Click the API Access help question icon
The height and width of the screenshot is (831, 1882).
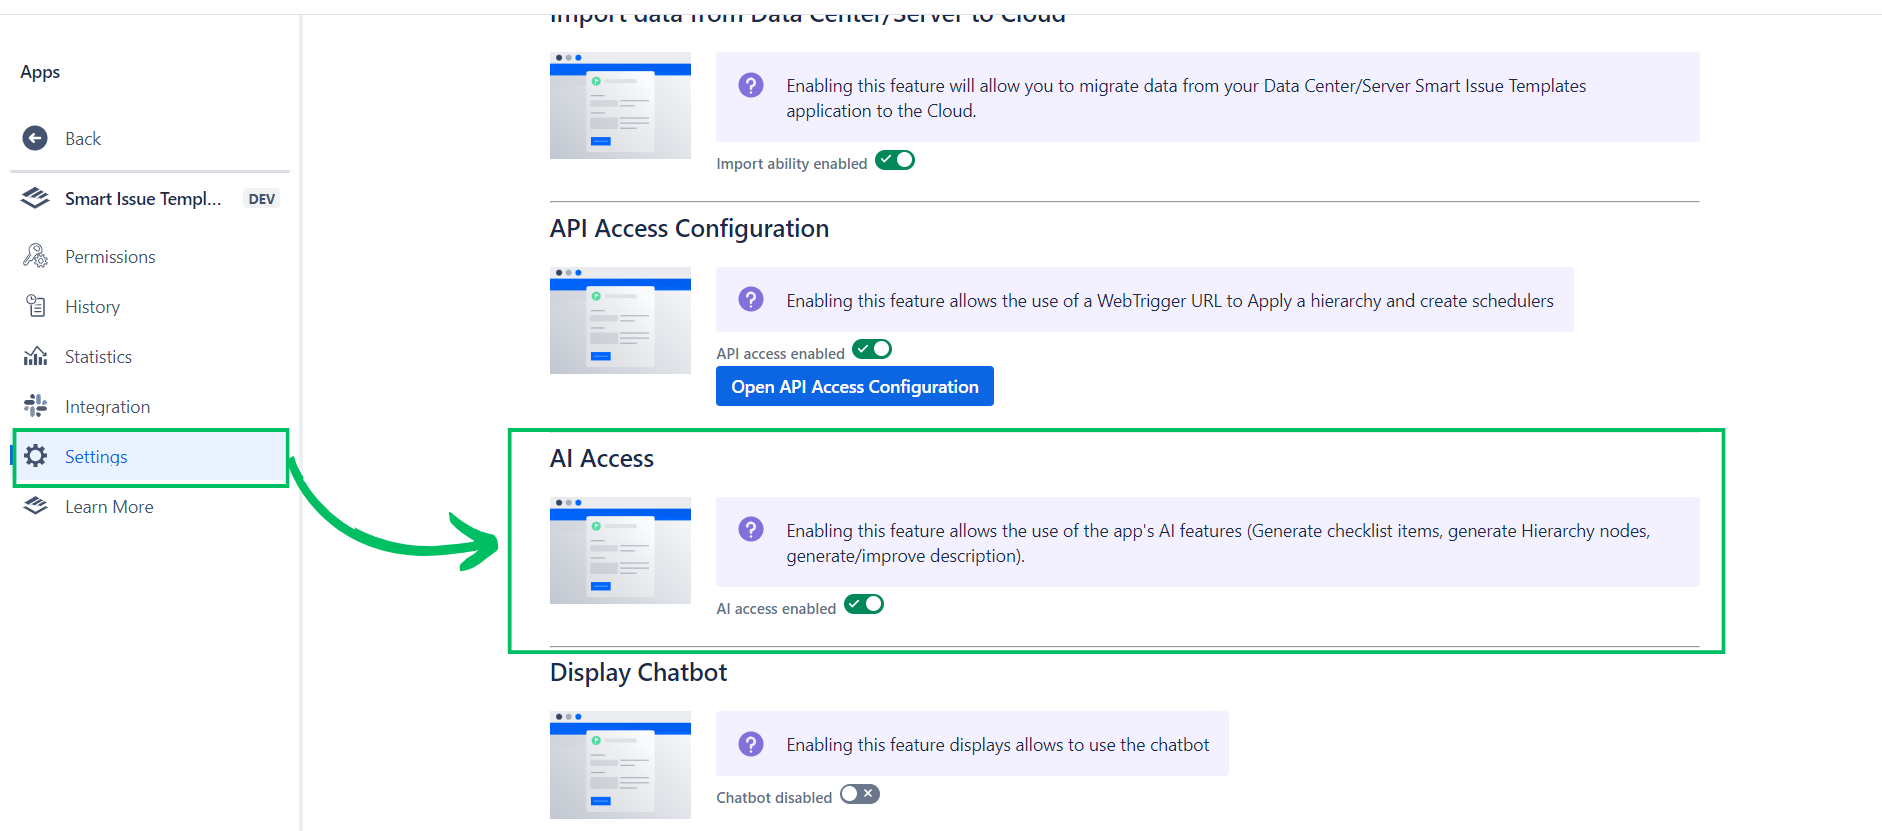click(751, 299)
